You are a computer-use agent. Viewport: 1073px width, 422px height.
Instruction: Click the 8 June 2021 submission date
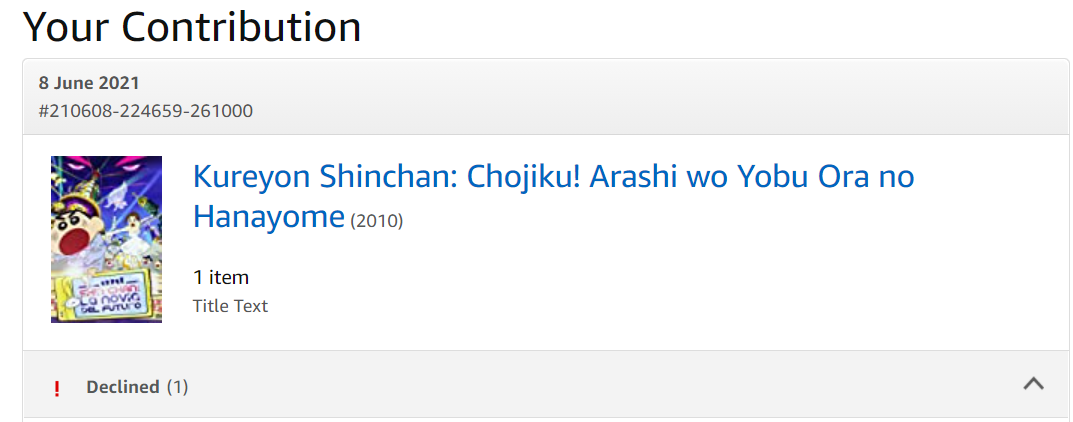pyautogui.click(x=89, y=83)
